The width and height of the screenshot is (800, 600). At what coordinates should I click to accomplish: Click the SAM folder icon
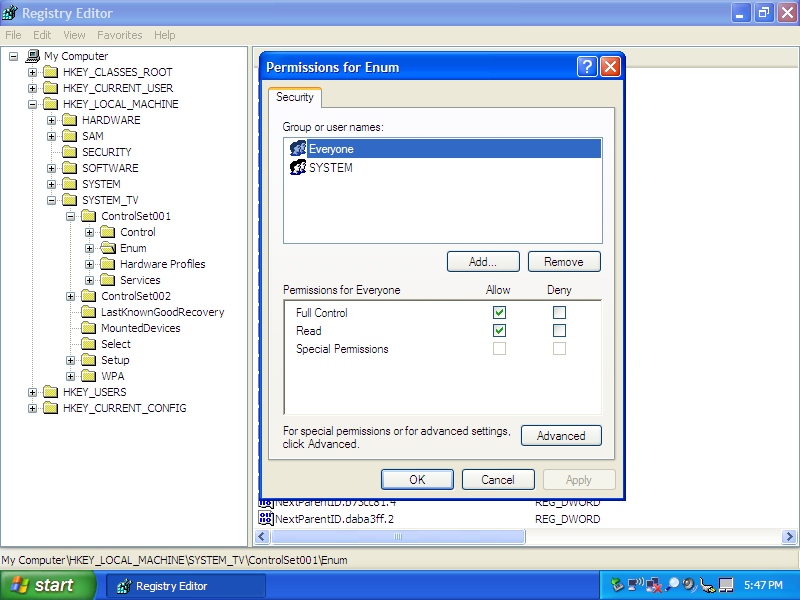tap(69, 136)
